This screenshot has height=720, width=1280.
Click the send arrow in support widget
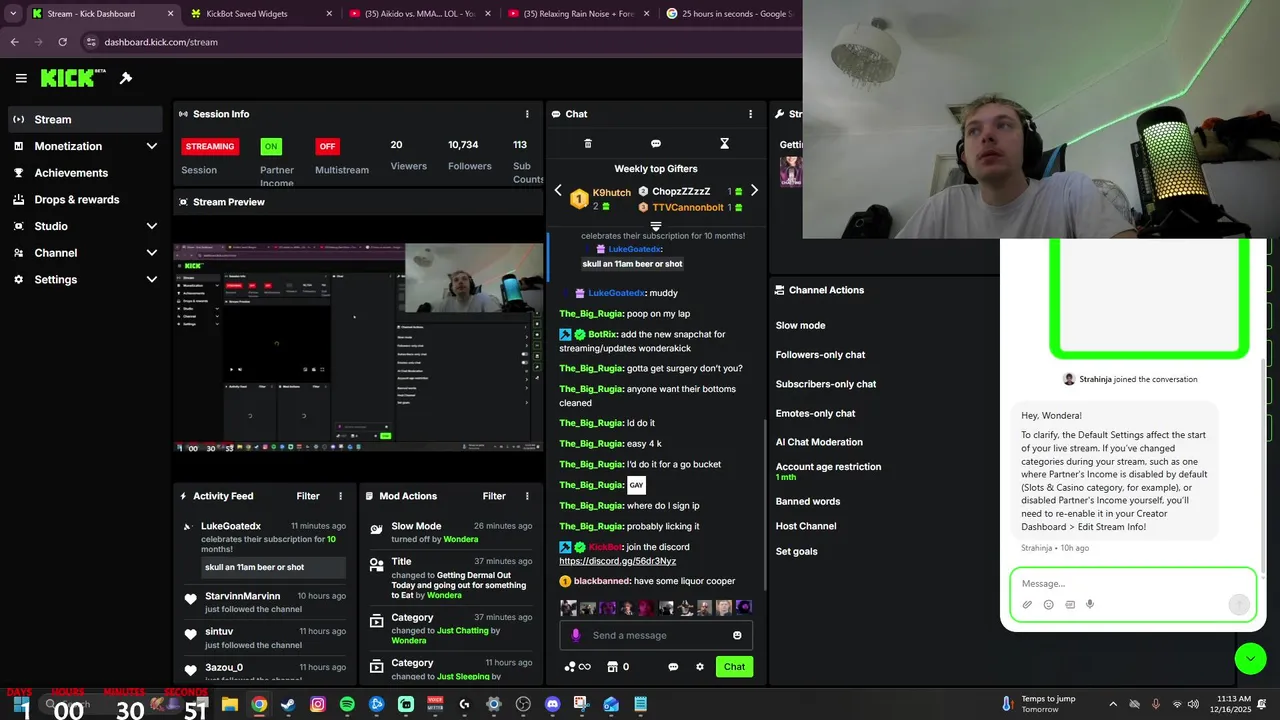coord(1238,604)
